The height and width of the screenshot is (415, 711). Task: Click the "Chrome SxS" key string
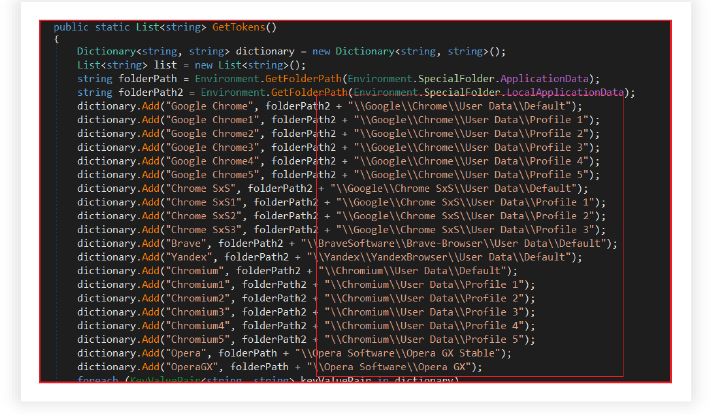coord(201,188)
